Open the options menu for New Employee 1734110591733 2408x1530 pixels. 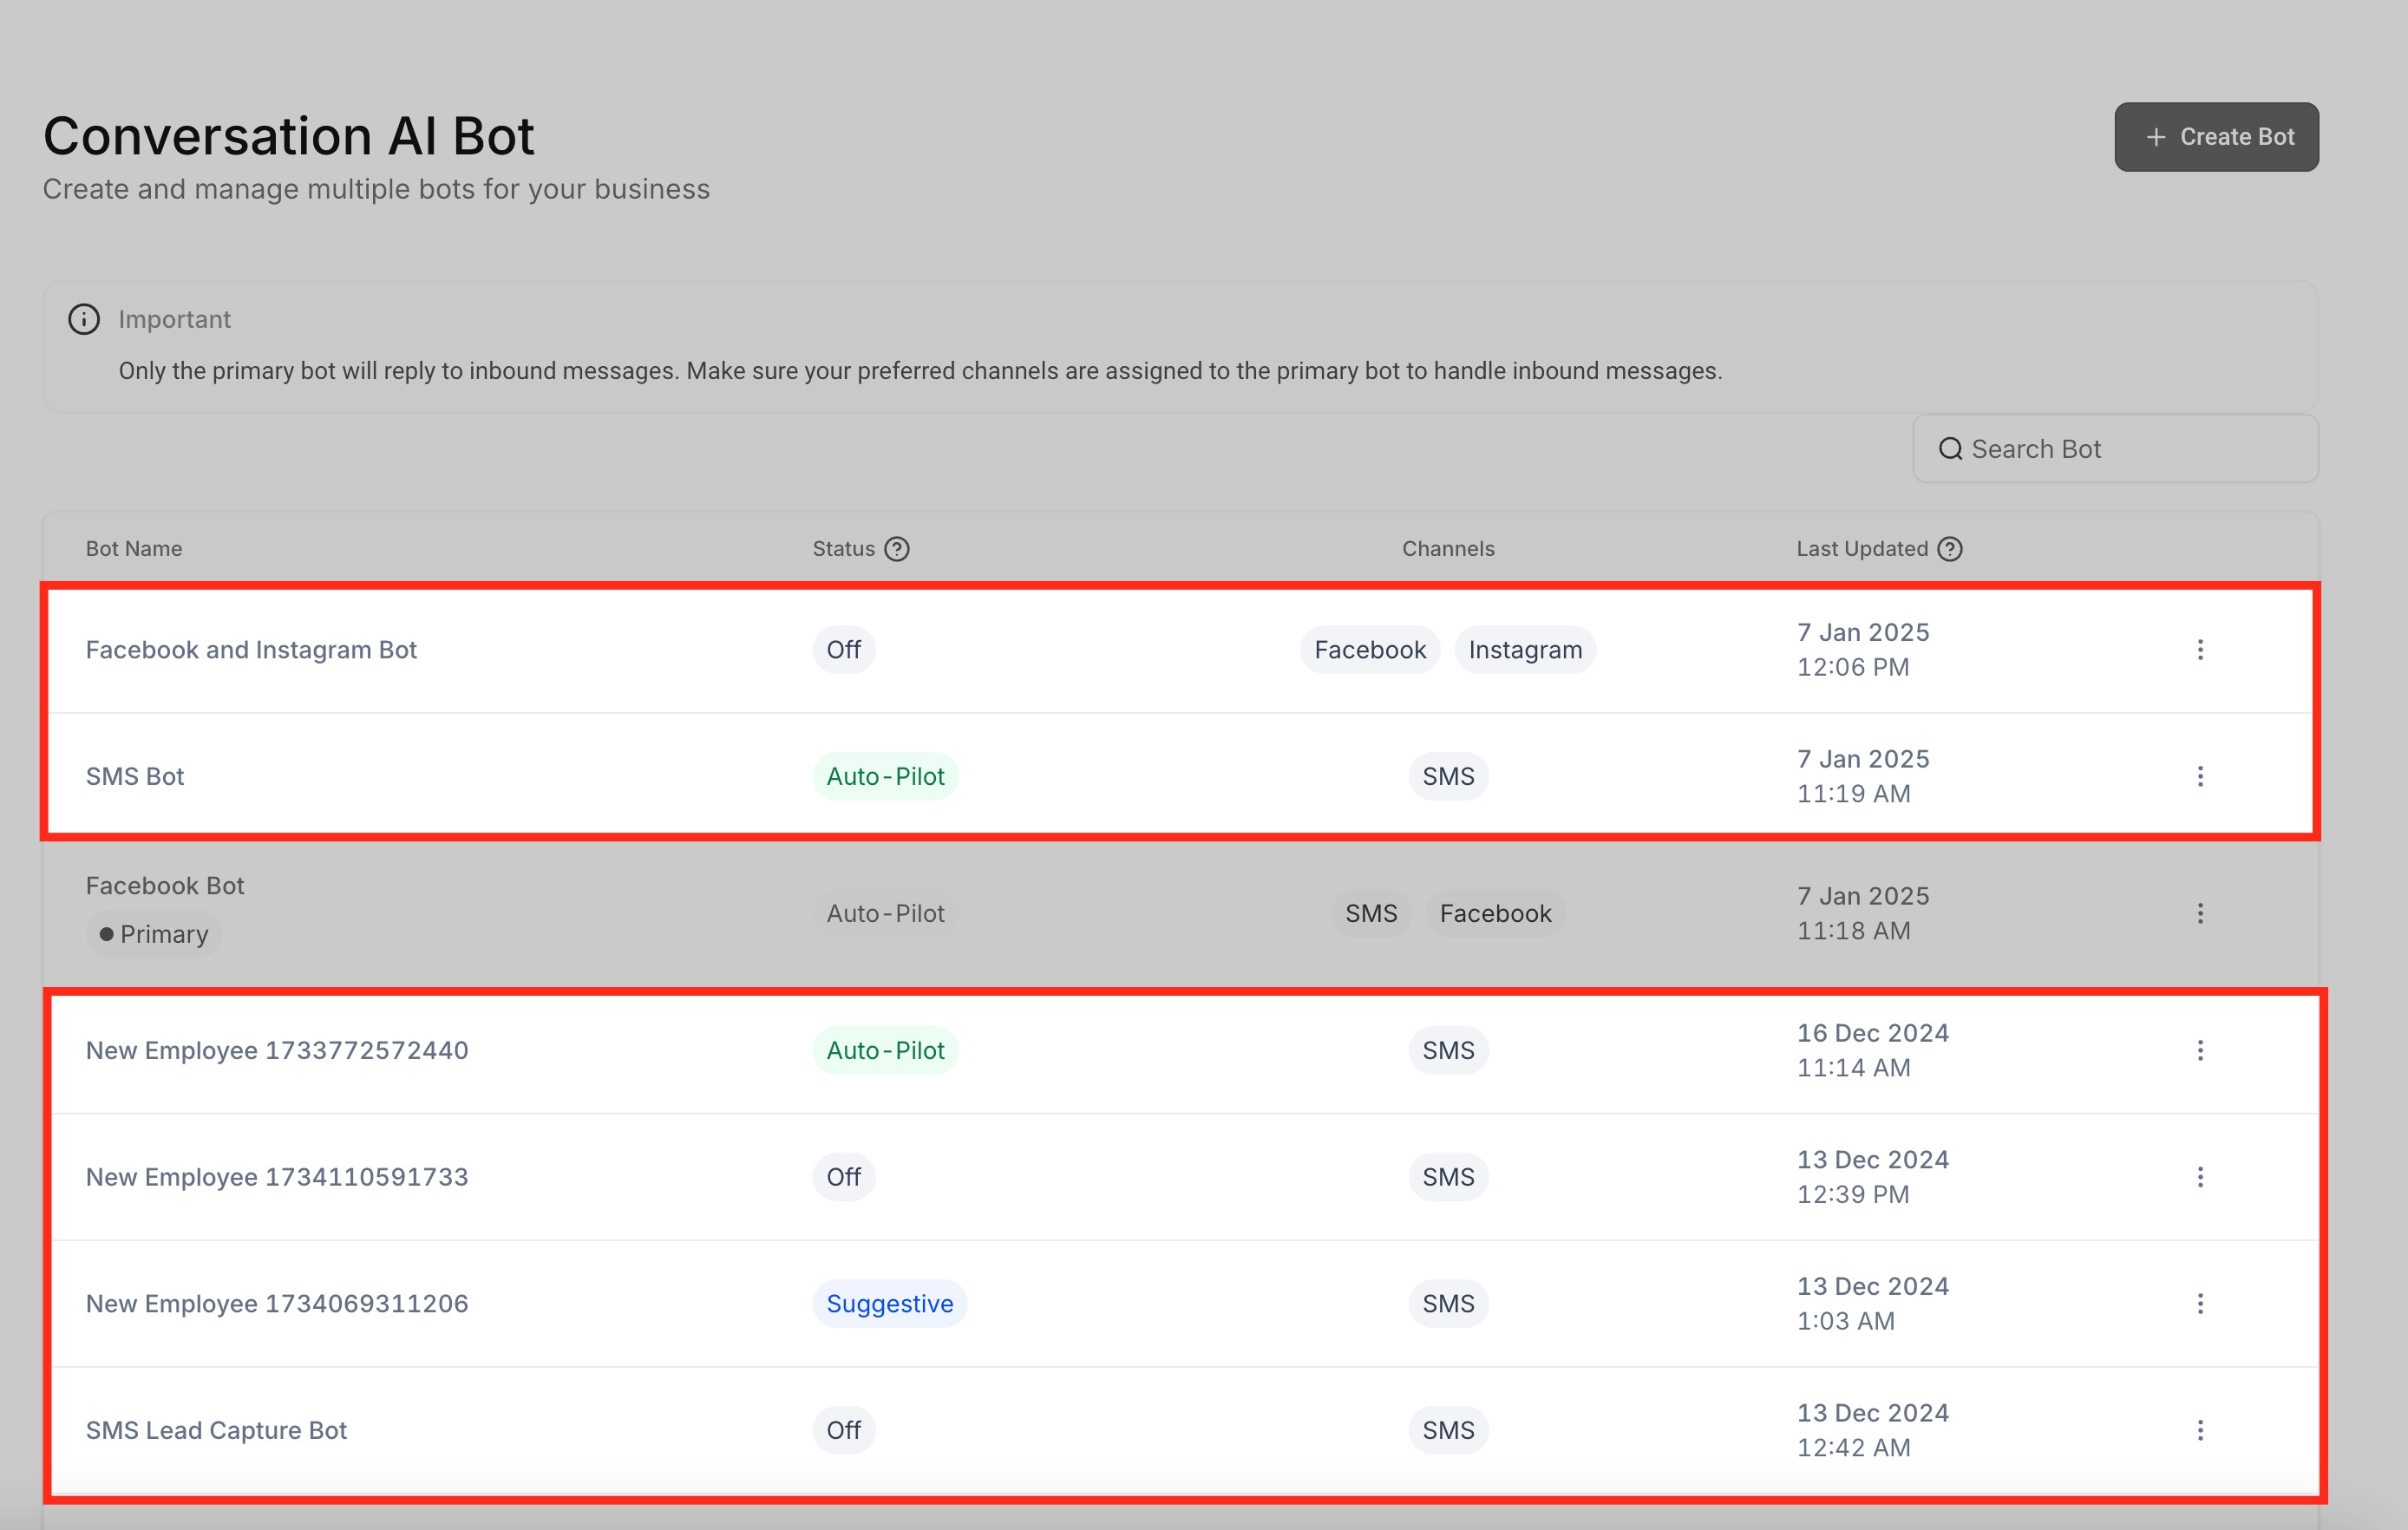click(2199, 1177)
